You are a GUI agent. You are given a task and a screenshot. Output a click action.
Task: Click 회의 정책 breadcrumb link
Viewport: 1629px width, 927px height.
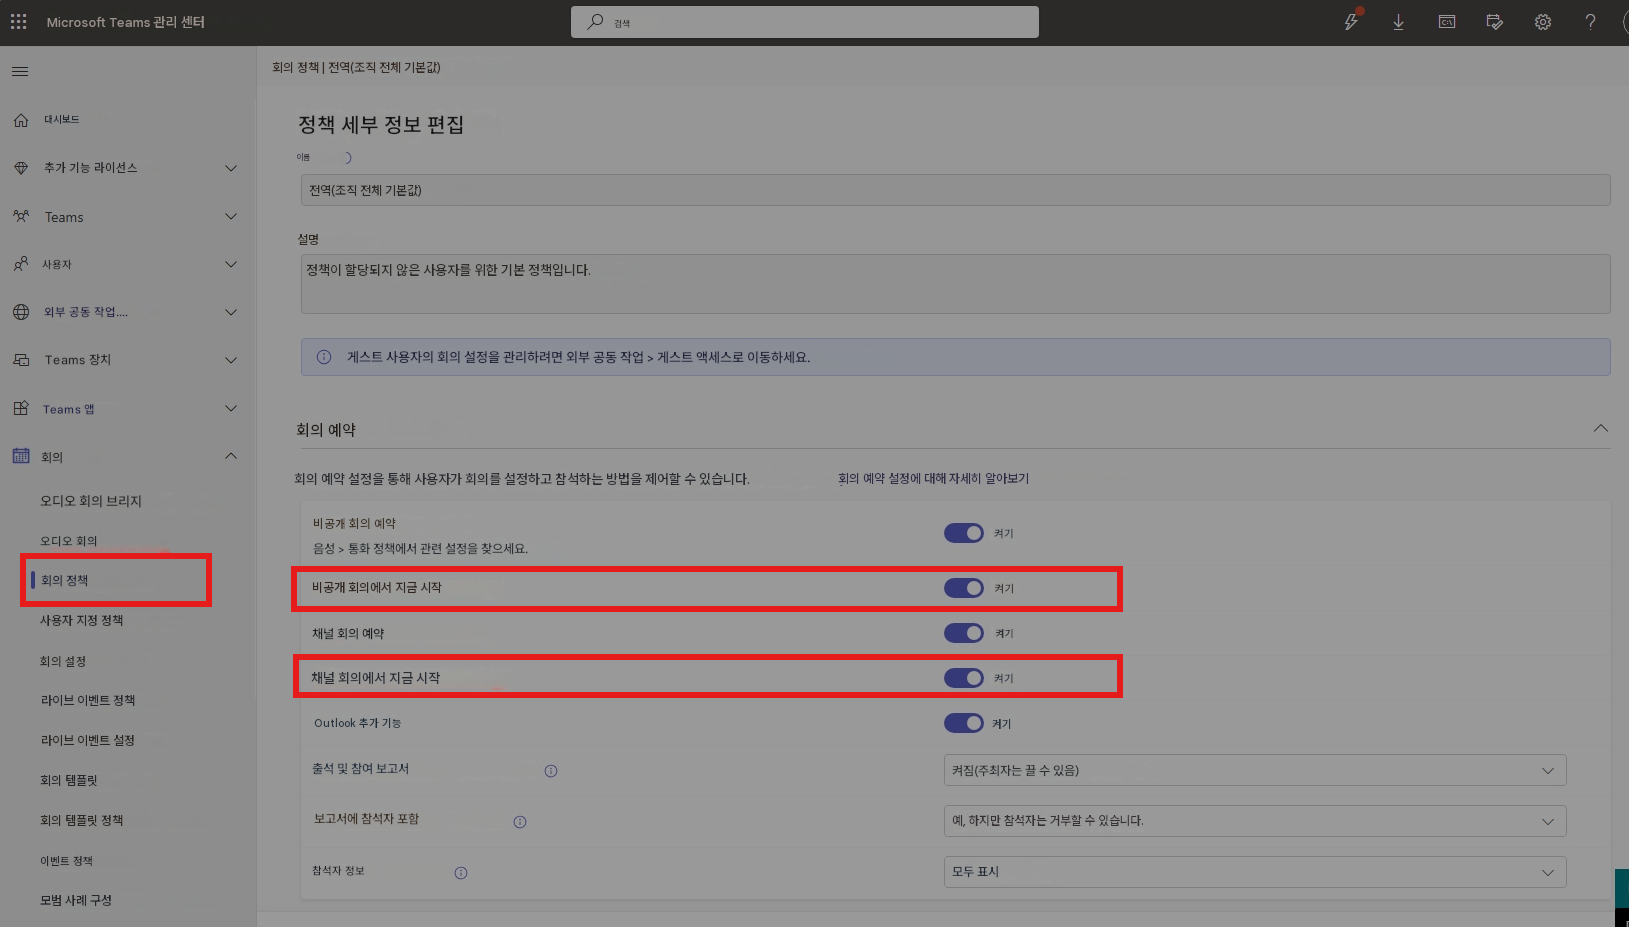point(295,67)
